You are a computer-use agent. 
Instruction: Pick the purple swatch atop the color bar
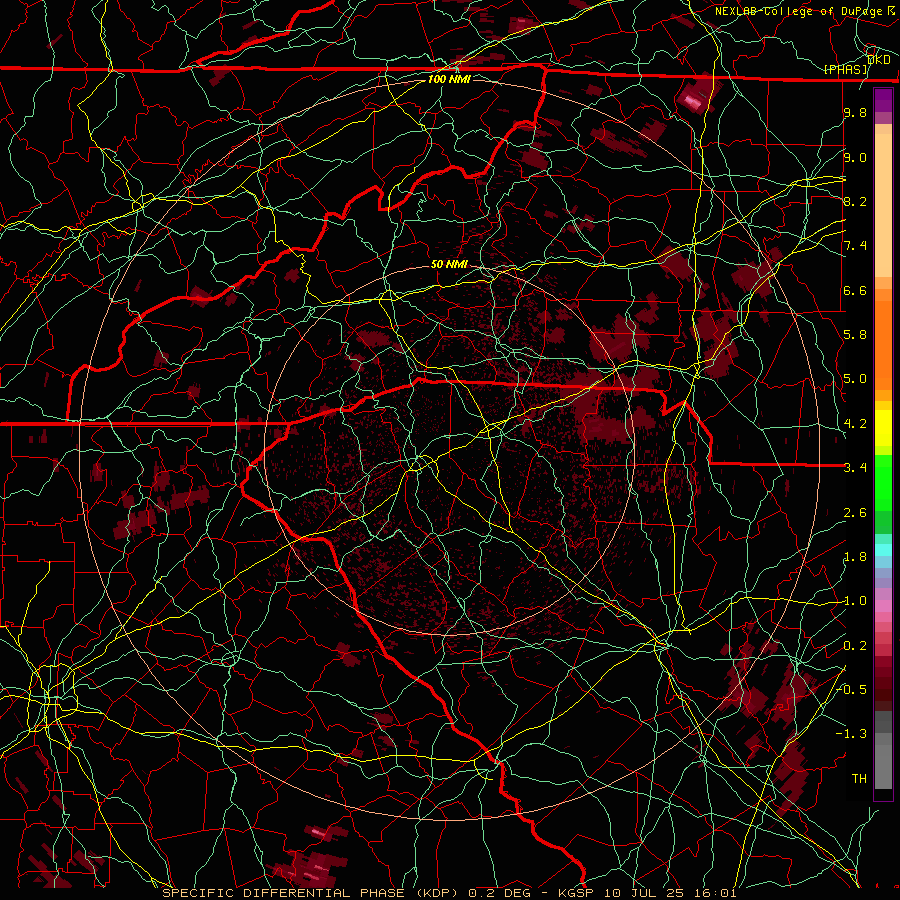[883, 100]
